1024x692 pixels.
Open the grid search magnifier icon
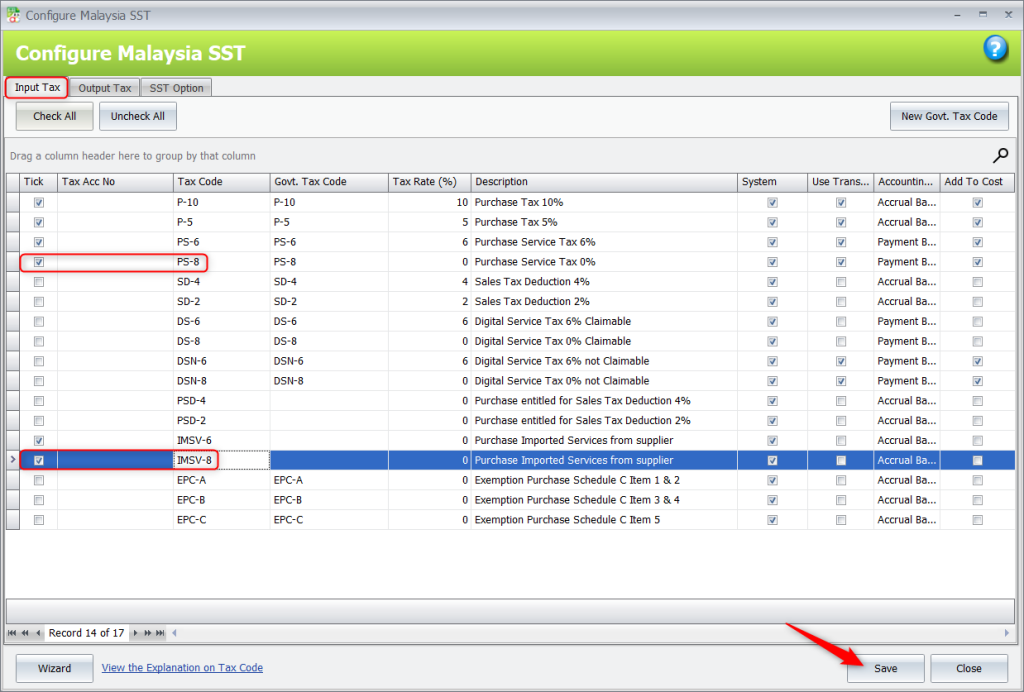click(999, 156)
